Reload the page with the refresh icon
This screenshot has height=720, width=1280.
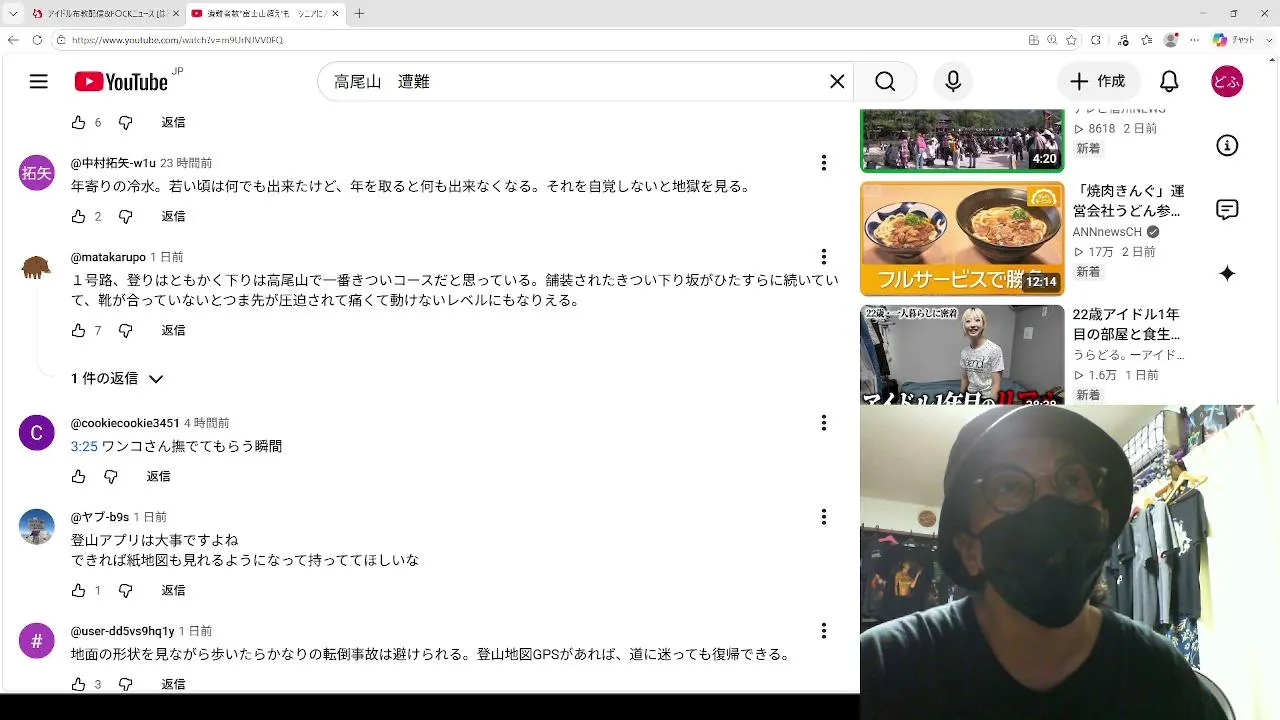click(37, 40)
